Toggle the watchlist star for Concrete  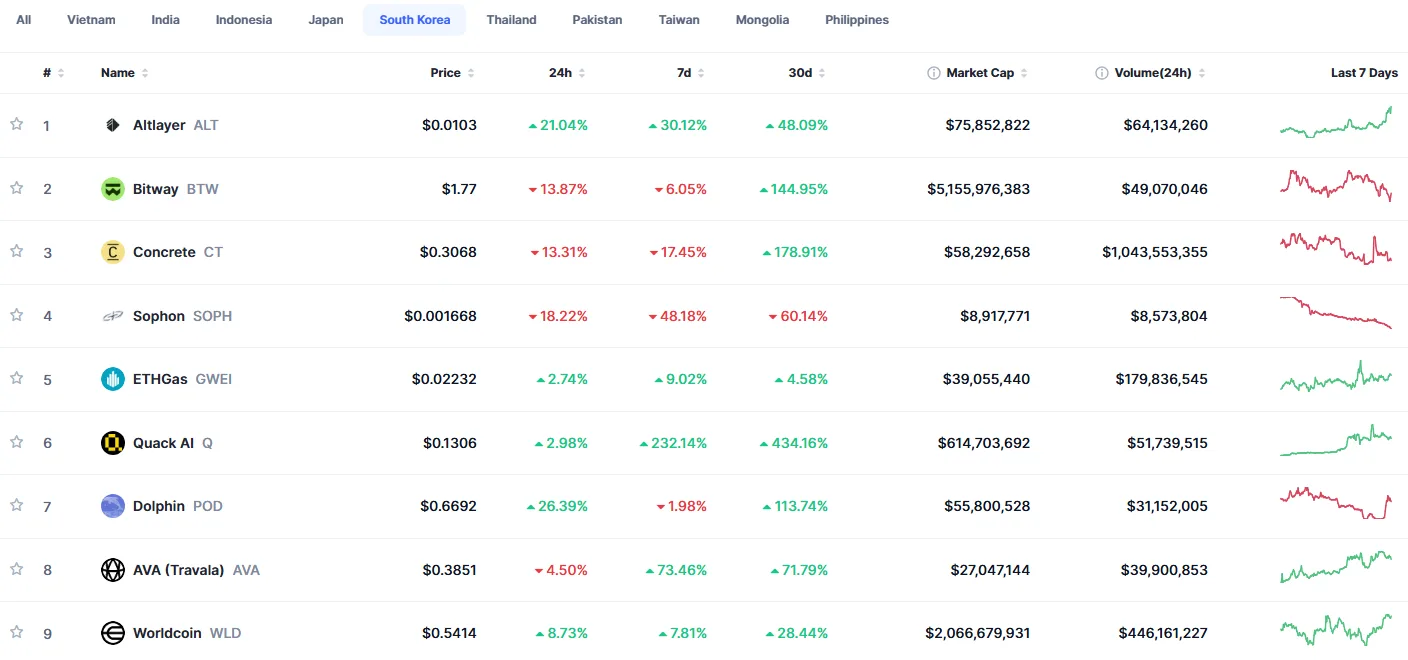16,251
